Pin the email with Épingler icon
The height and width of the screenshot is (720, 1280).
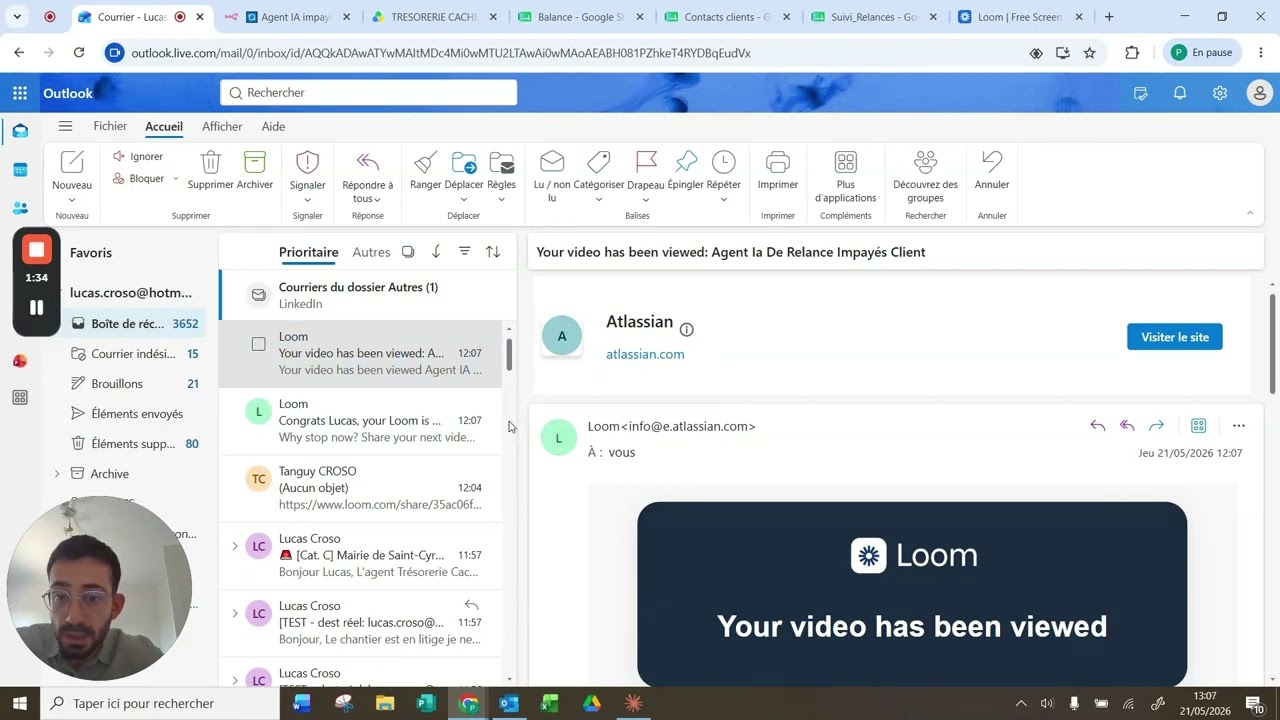point(686,162)
